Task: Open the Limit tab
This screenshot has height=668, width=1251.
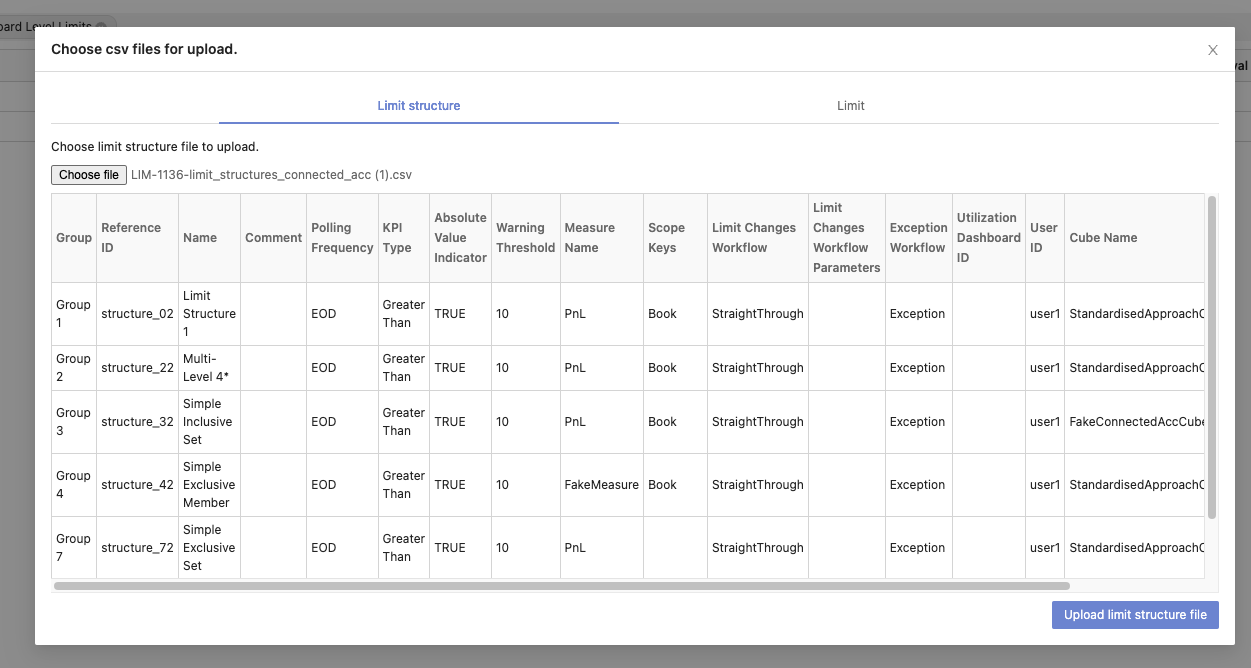Action: 850,105
